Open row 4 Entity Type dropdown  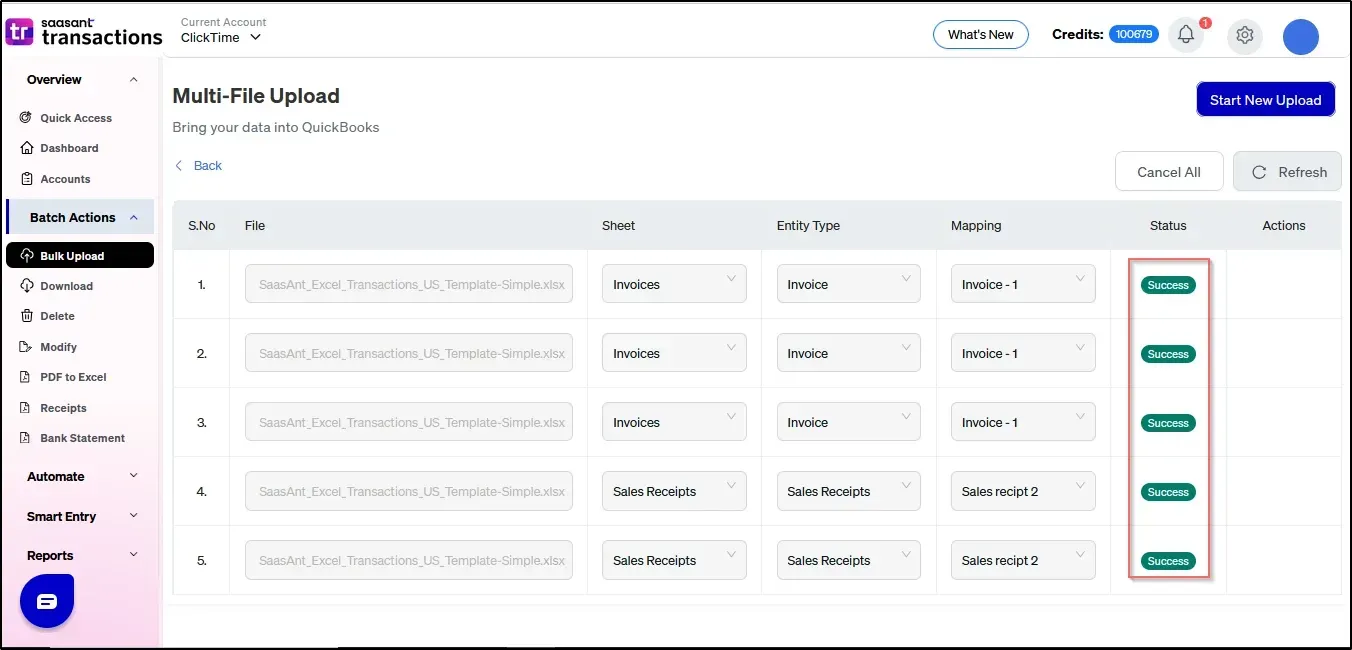click(848, 491)
